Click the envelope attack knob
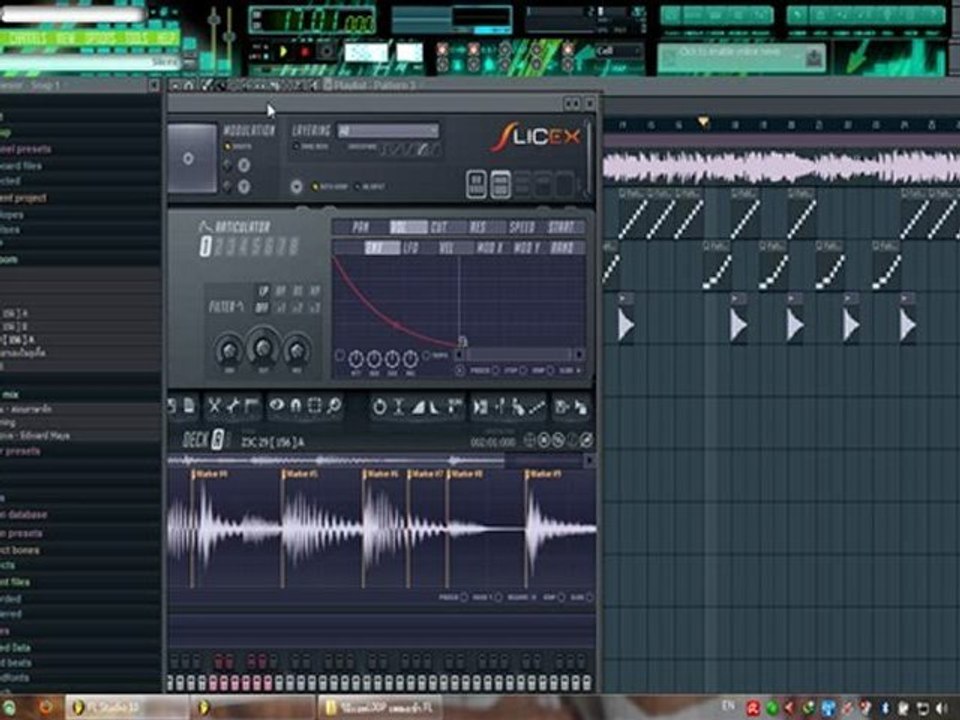Viewport: 960px width, 720px height. tap(356, 359)
